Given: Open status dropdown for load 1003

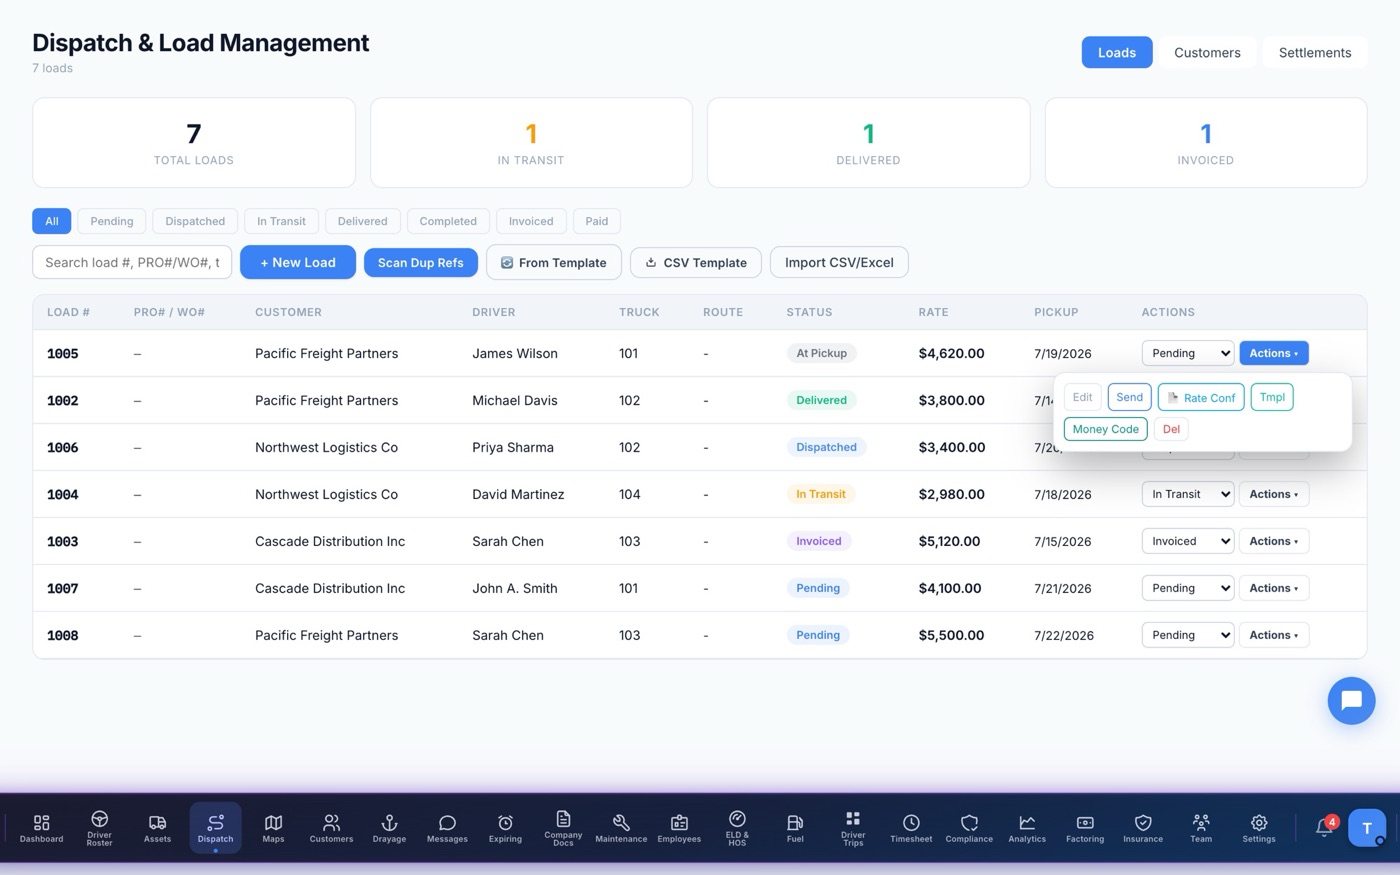Looking at the screenshot, I should (x=1188, y=541).
